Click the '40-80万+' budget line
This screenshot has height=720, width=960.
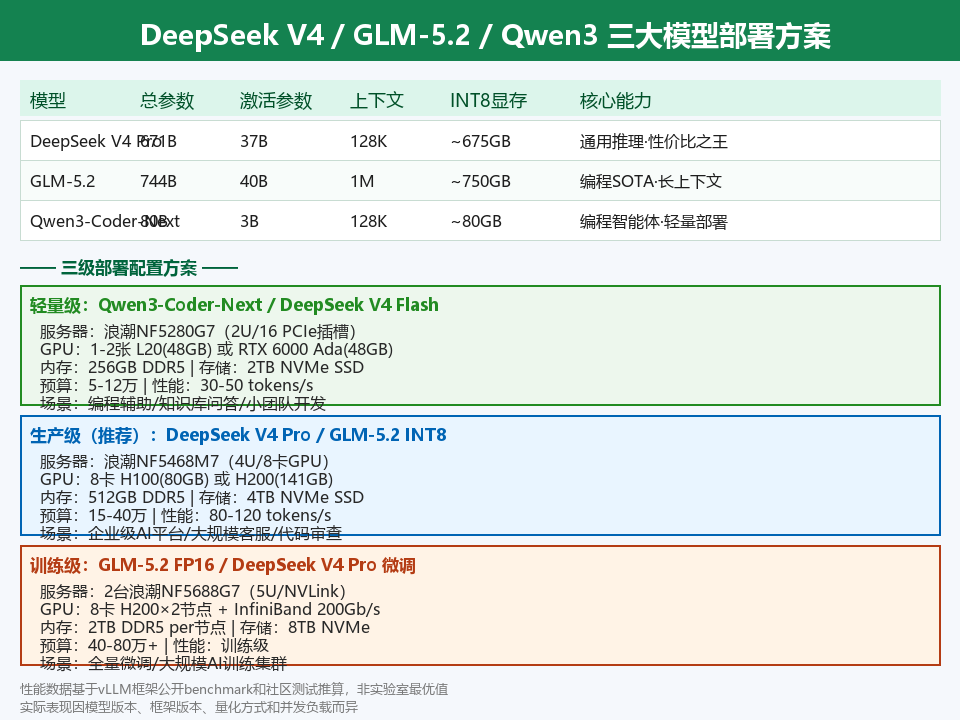(154, 645)
